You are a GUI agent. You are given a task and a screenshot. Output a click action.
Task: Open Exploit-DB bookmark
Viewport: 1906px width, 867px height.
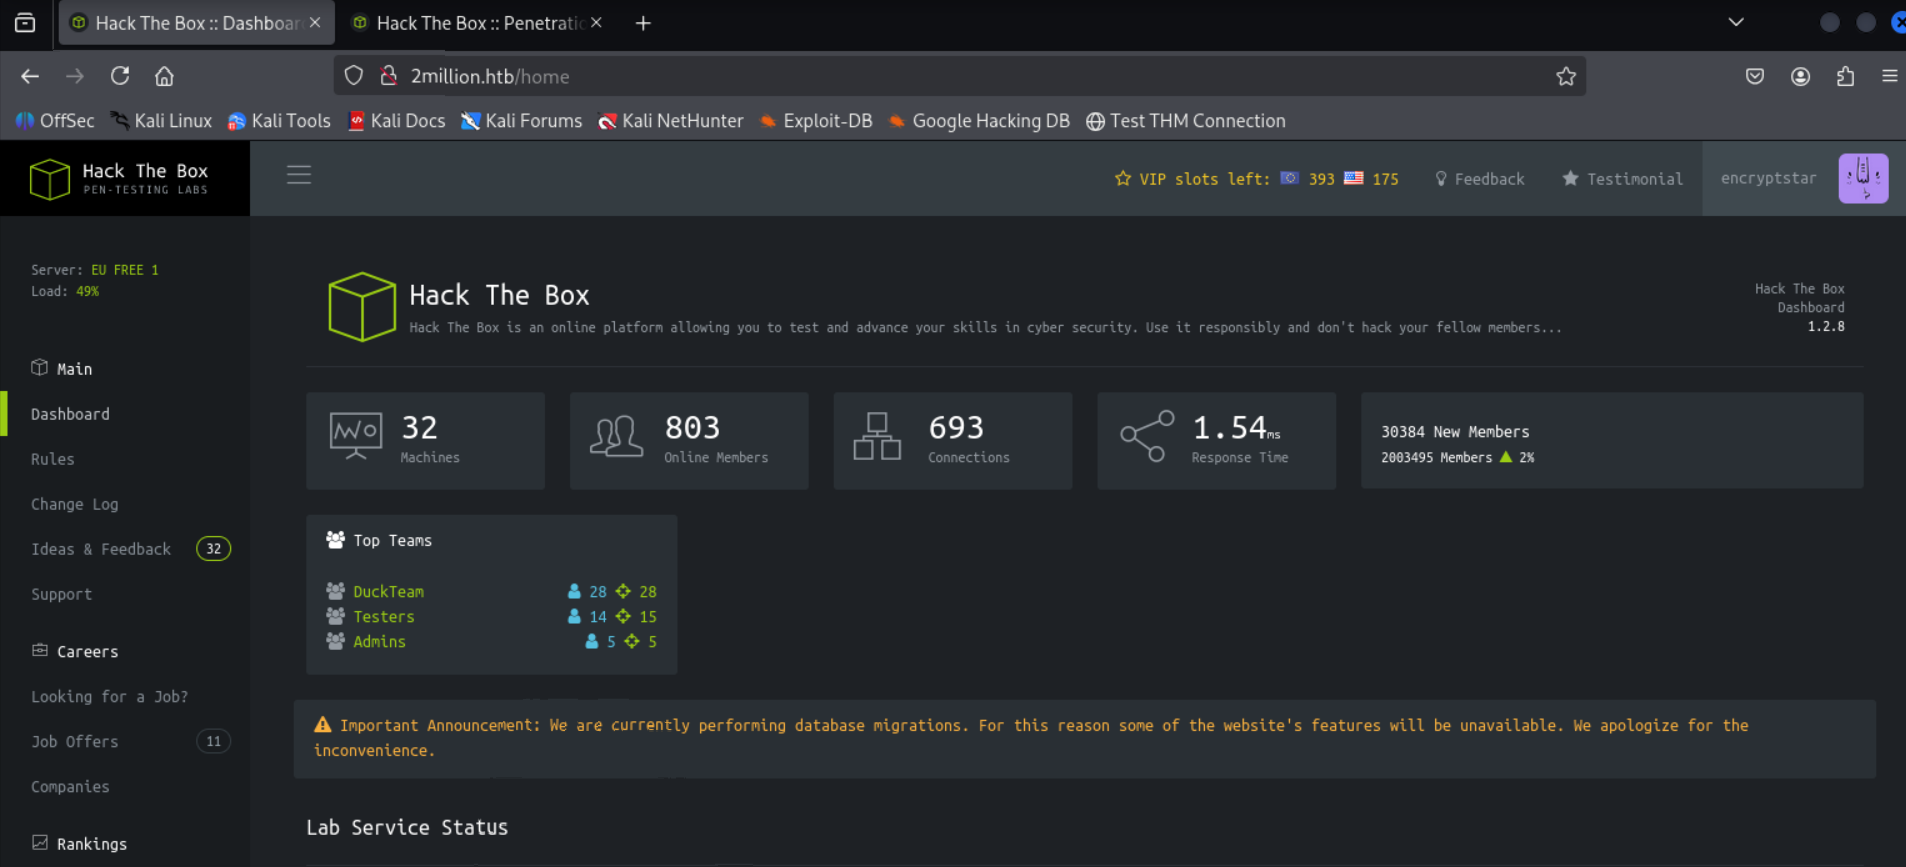click(x=816, y=121)
